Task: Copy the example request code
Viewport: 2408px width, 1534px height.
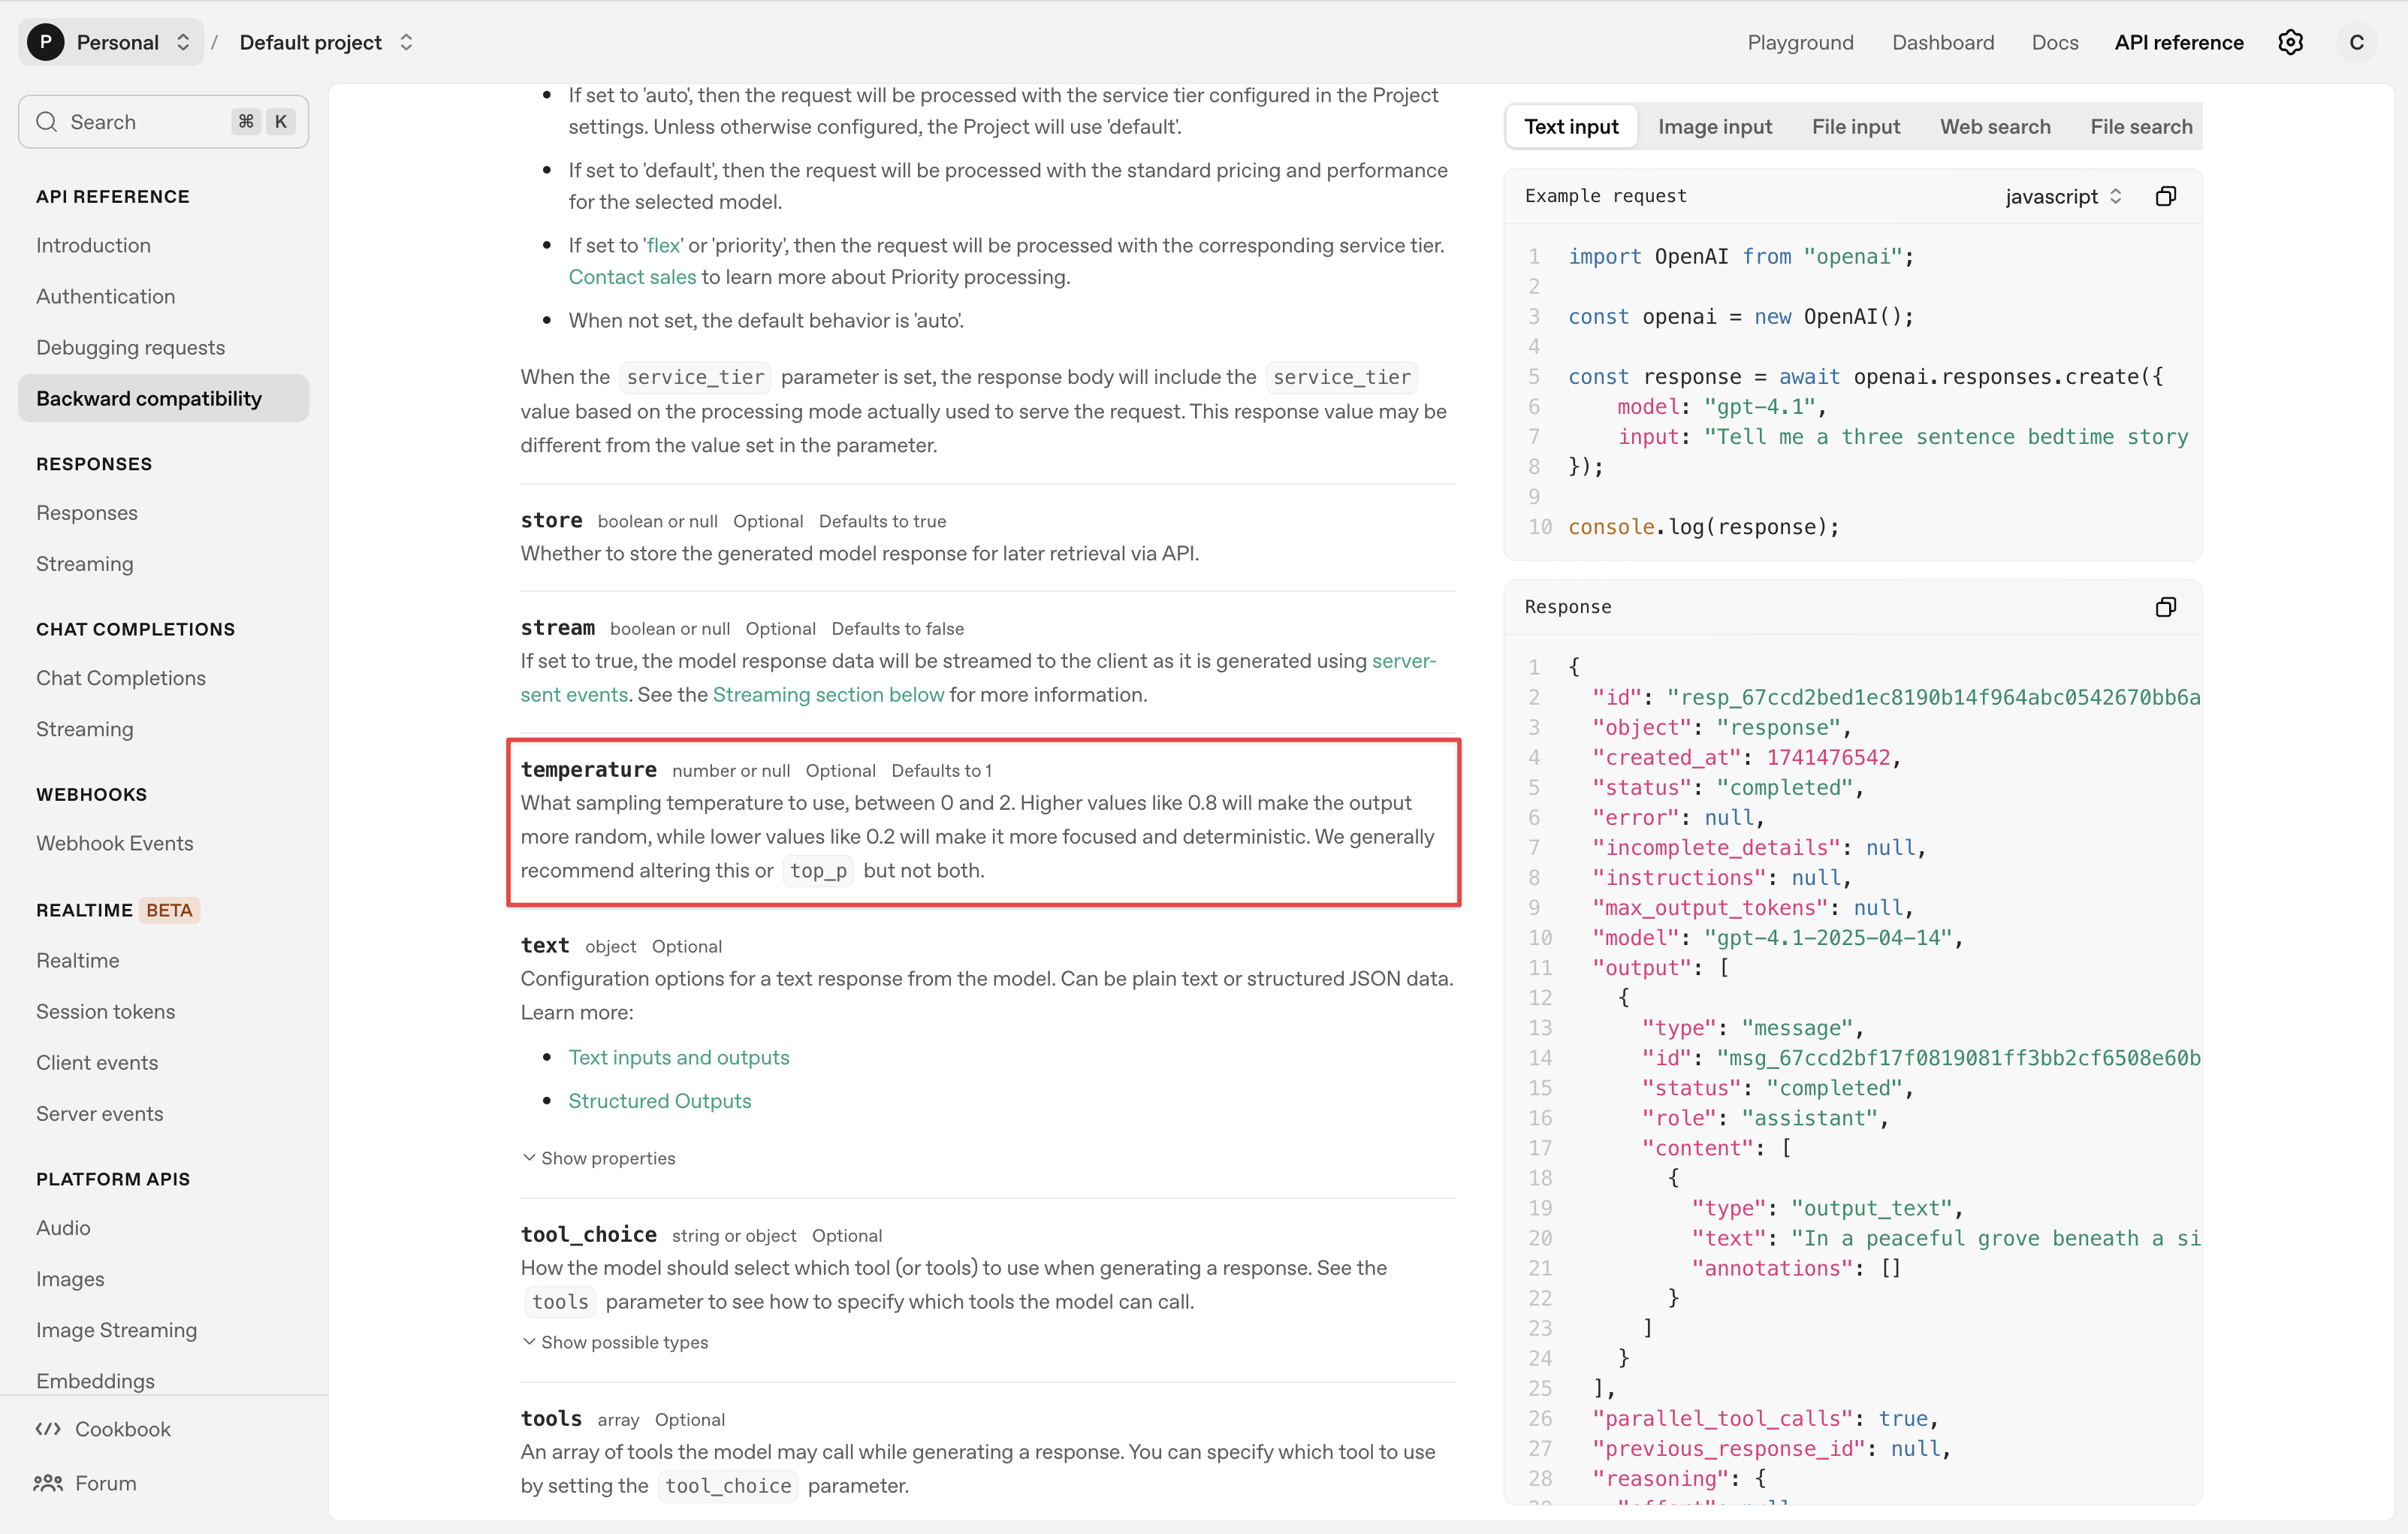Action: click(2165, 196)
